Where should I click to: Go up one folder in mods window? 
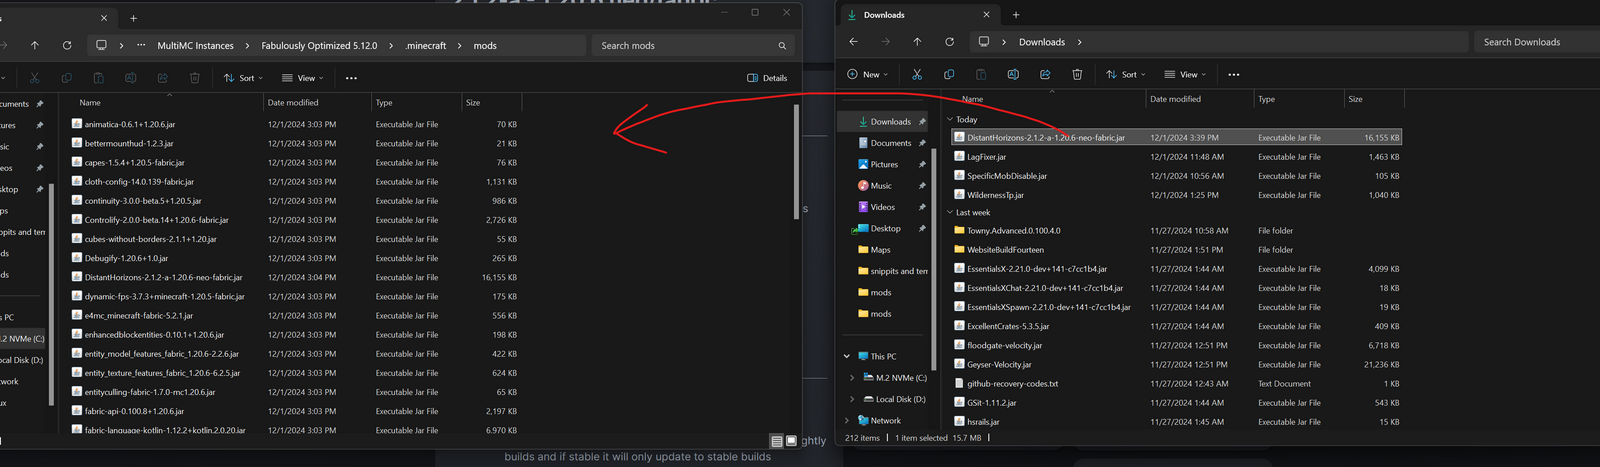click(x=35, y=45)
